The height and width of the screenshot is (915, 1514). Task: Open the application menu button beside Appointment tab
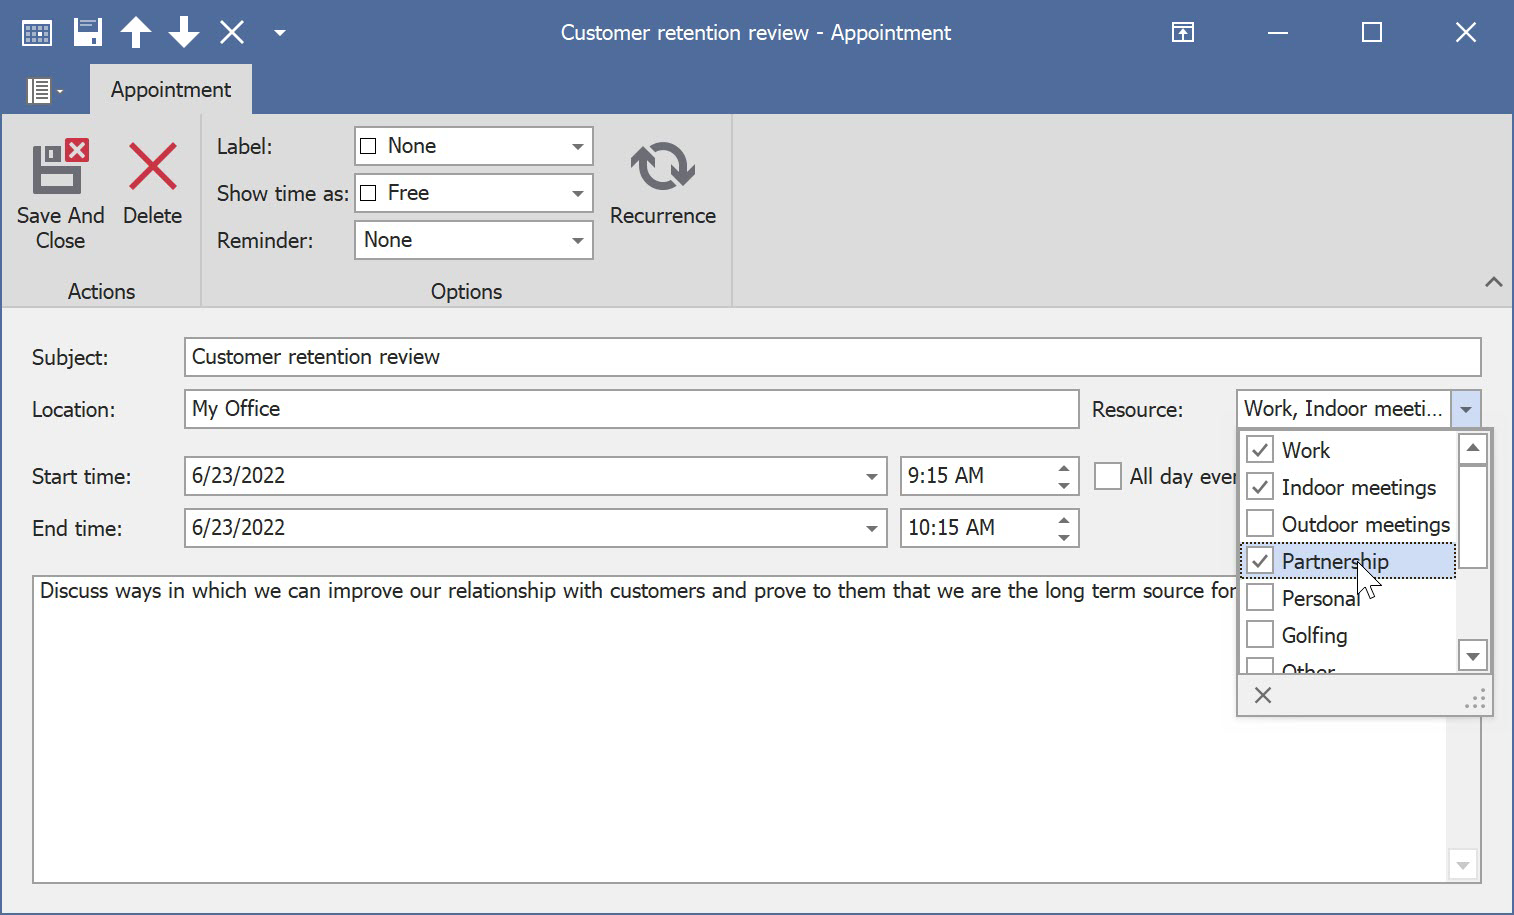click(44, 91)
